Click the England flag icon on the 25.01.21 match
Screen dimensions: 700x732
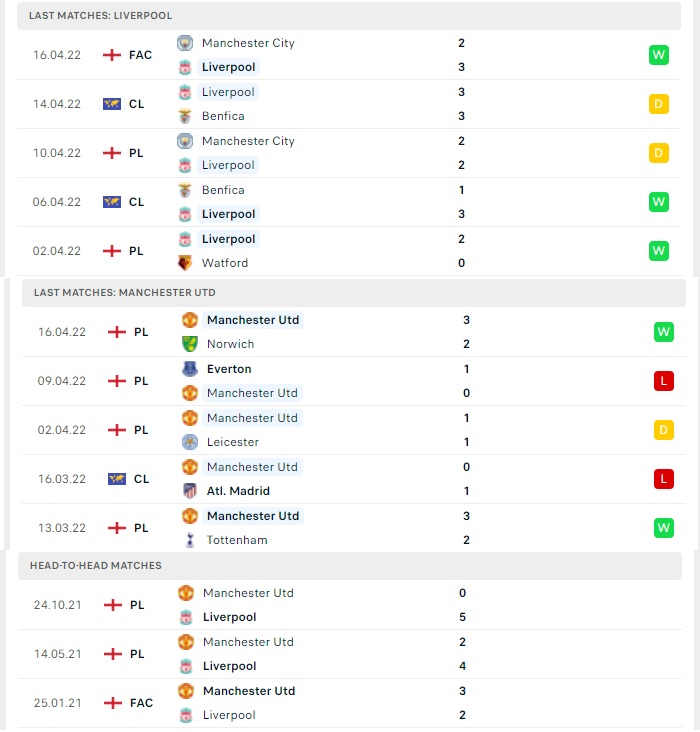click(x=113, y=703)
